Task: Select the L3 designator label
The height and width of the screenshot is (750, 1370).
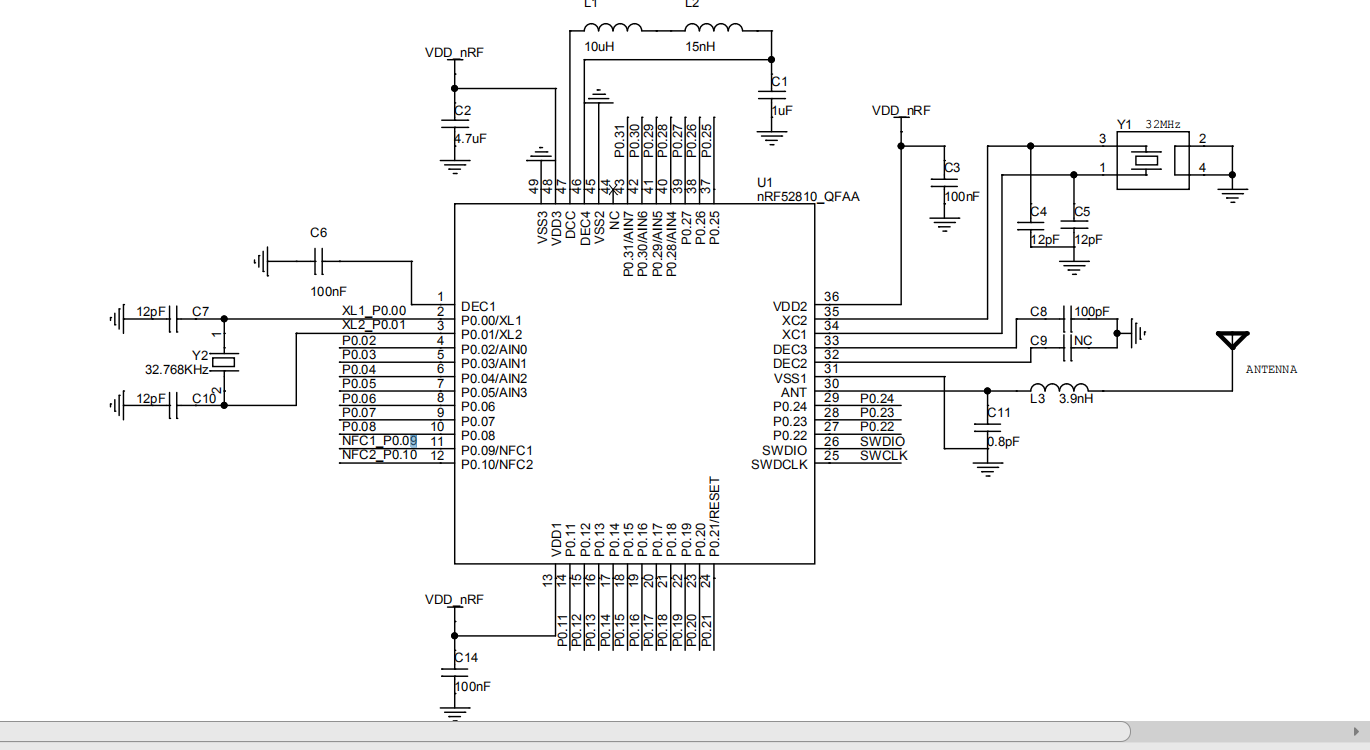Action: pyautogui.click(x=1039, y=398)
